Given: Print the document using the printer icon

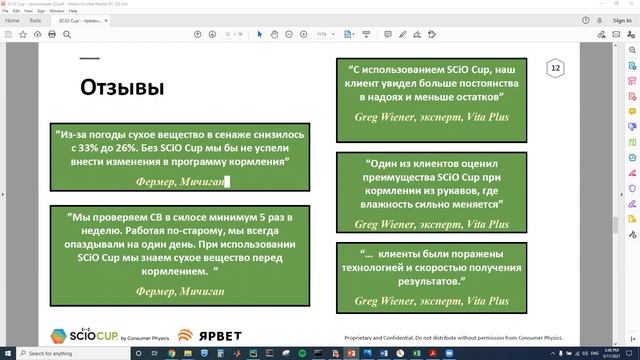Looking at the screenshot, I should [52, 35].
